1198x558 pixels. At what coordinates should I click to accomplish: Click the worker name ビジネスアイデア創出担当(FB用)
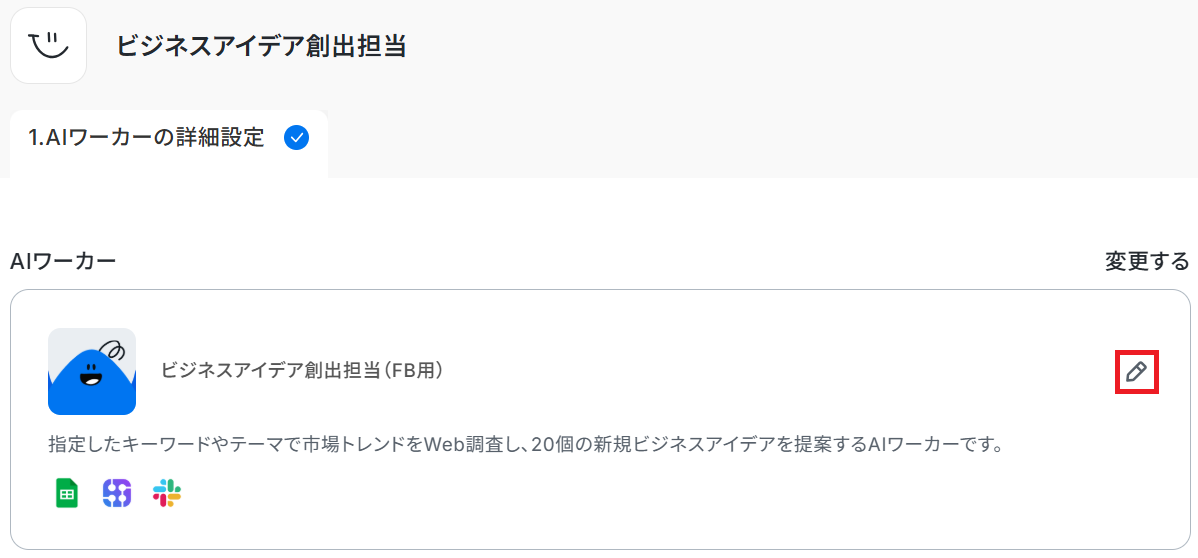pos(303,371)
